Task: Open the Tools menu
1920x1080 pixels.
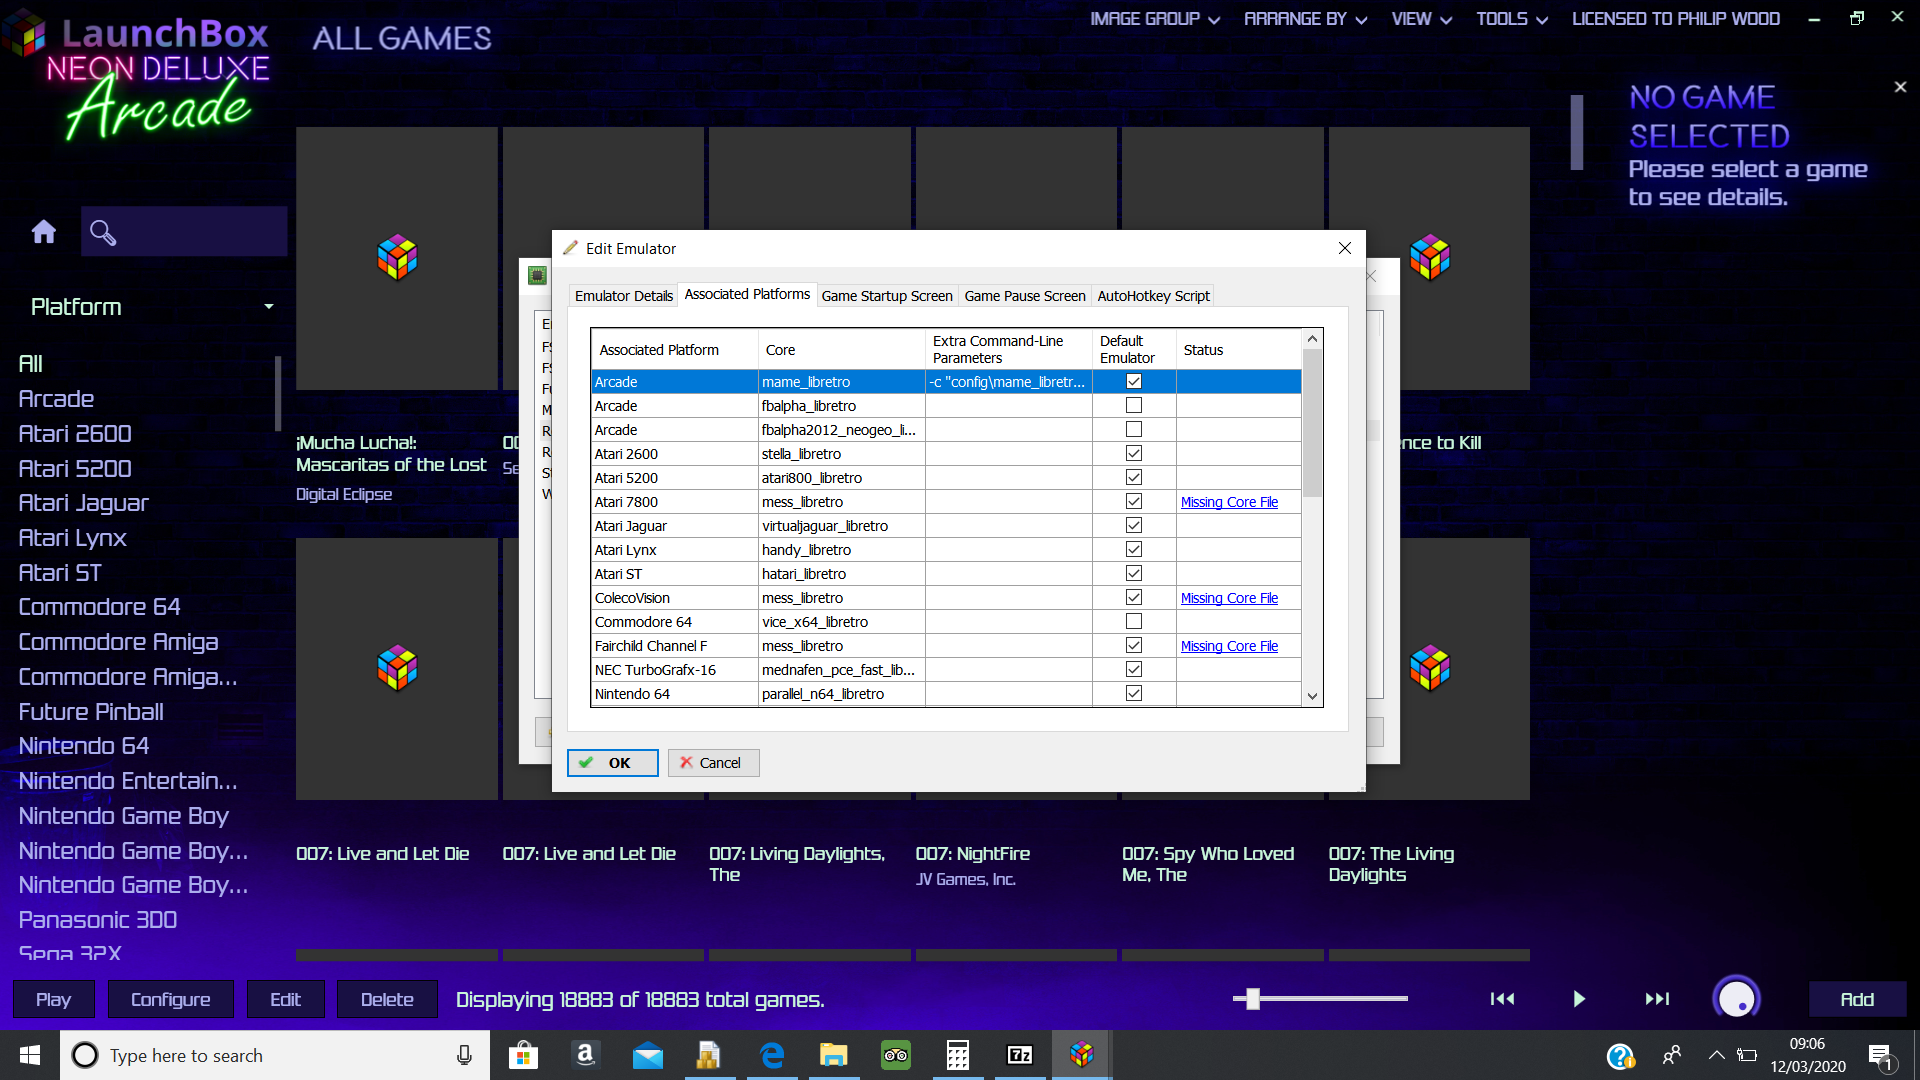Action: click(1512, 19)
